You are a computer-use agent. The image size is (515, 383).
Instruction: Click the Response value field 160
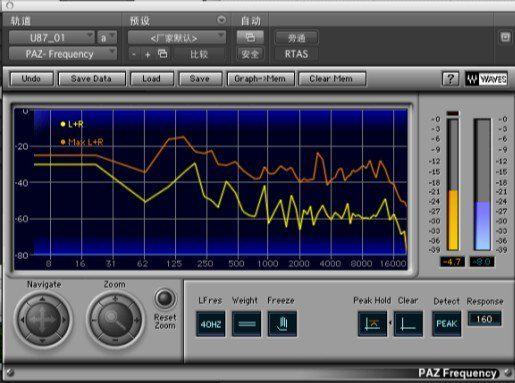pos(484,319)
